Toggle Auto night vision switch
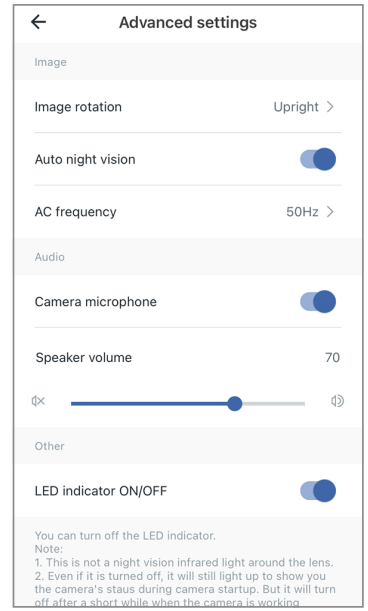This screenshot has width=368, height=611. click(x=318, y=159)
